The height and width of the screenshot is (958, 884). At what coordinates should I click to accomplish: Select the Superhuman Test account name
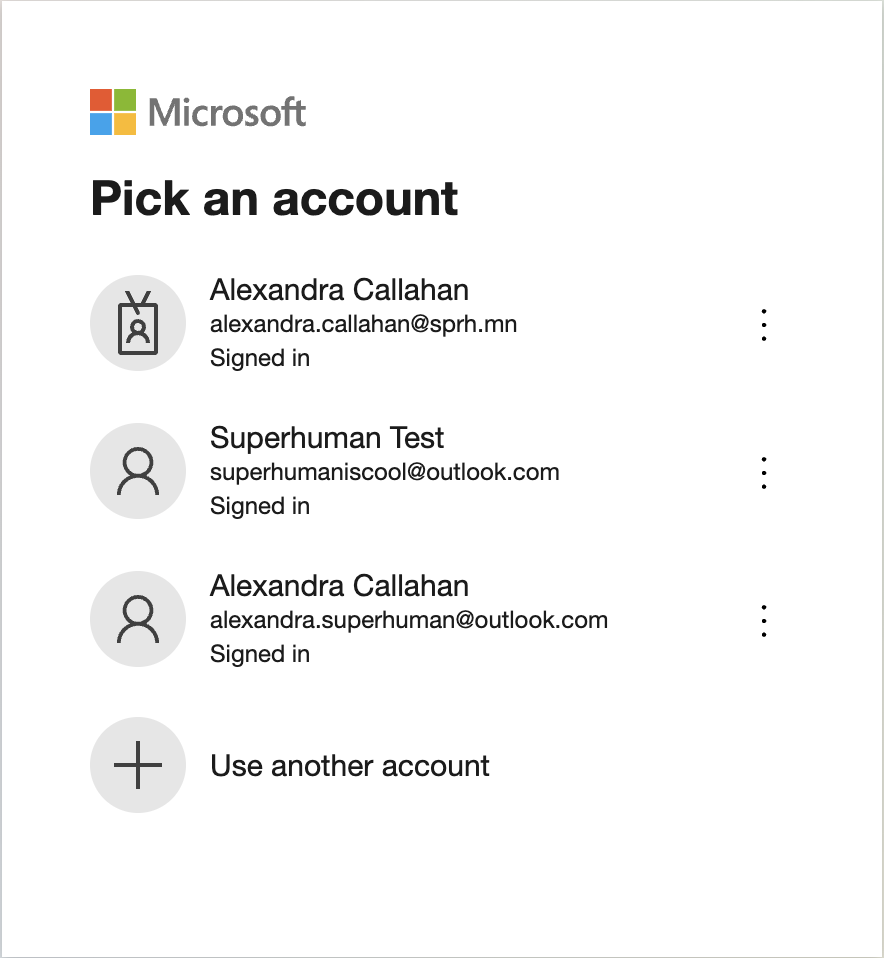coord(327,438)
